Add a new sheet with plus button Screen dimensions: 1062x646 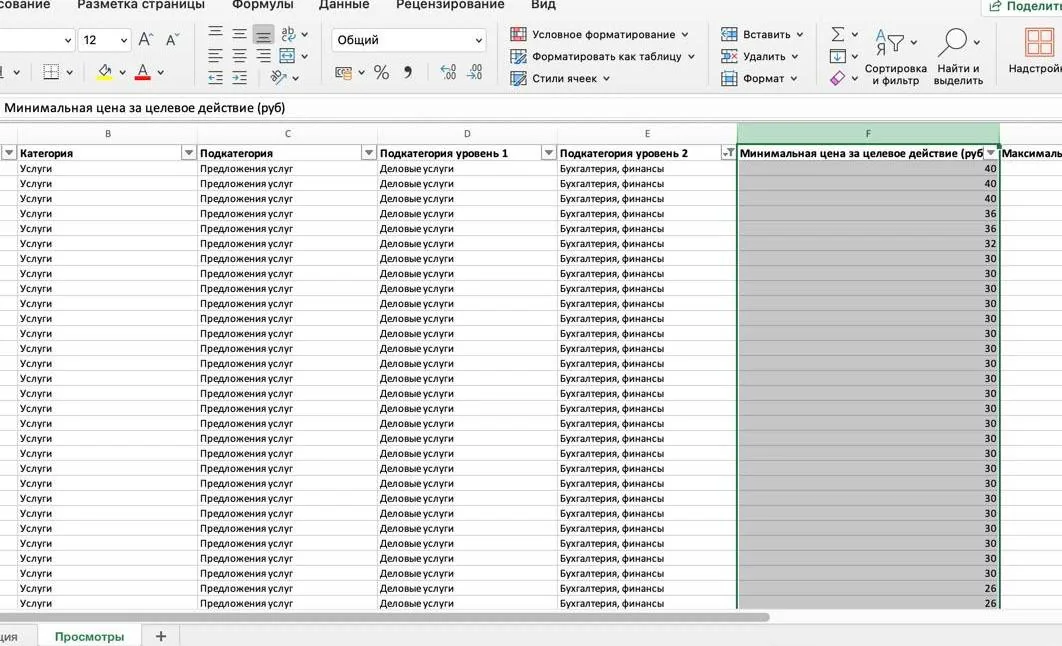click(x=161, y=637)
